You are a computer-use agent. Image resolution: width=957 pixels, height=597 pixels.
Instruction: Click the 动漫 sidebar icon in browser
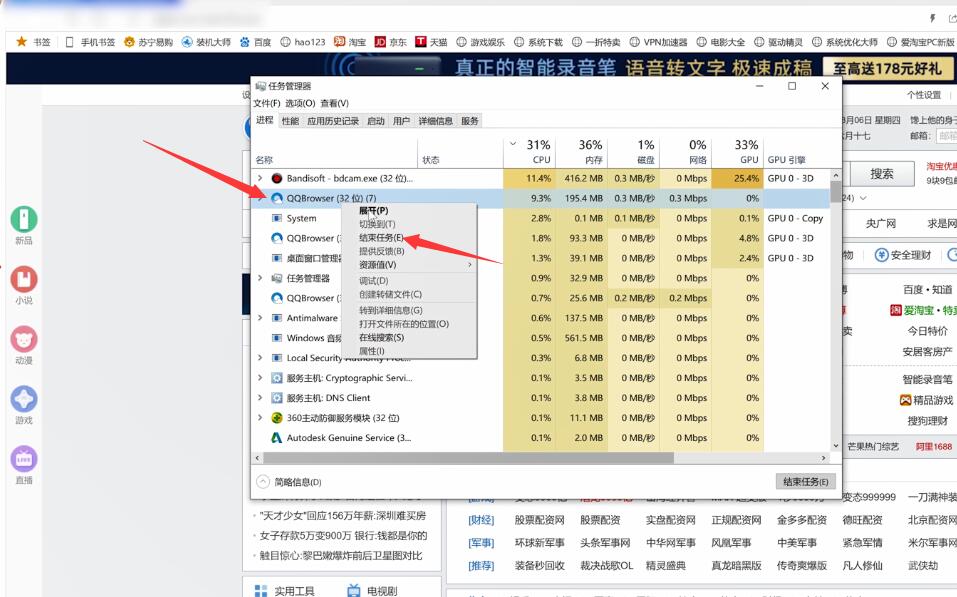(24, 339)
